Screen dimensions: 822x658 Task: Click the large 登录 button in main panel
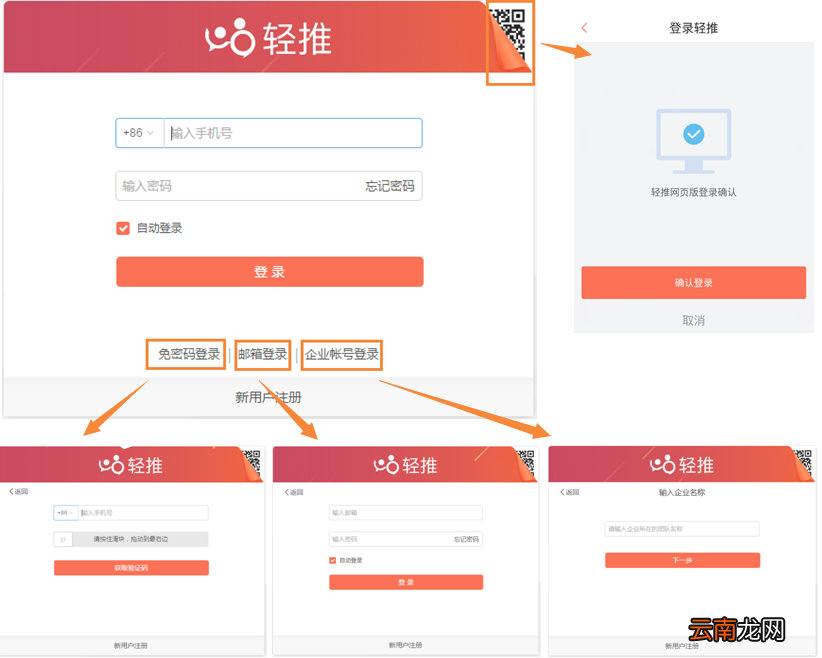coord(269,272)
